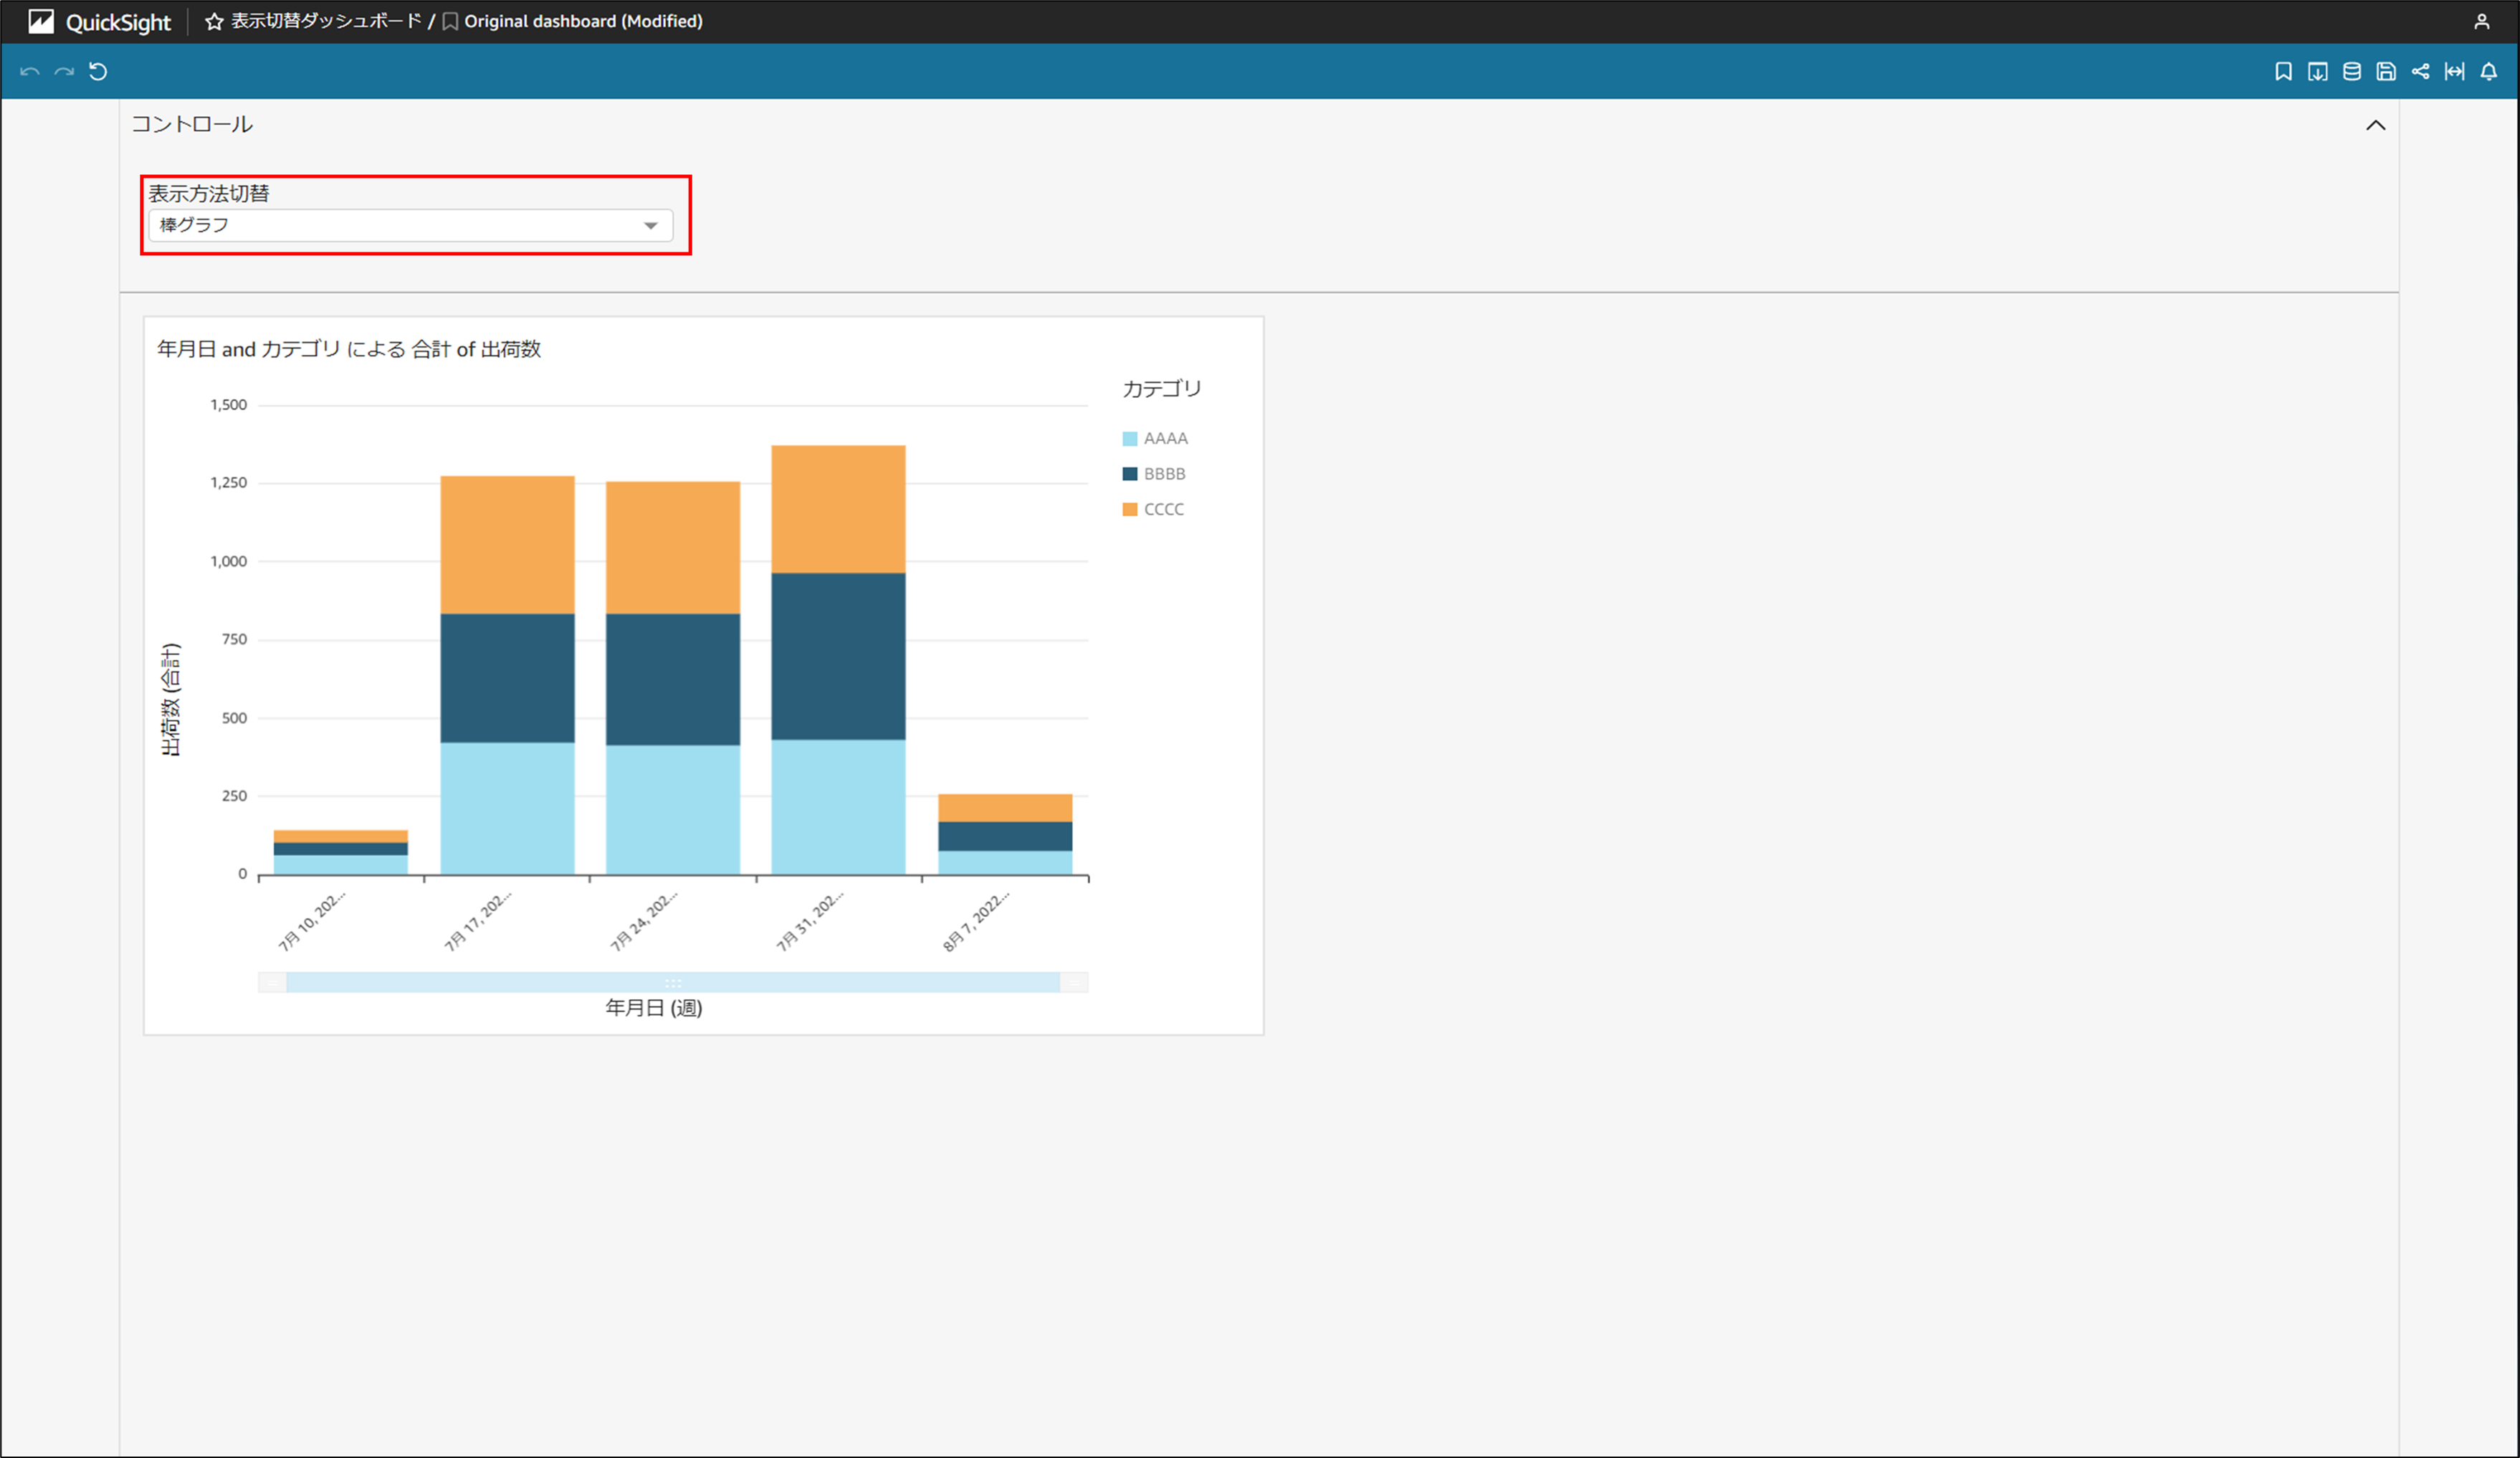This screenshot has width=2520, height=1458.
Task: Redo the last undone change
Action: point(63,71)
